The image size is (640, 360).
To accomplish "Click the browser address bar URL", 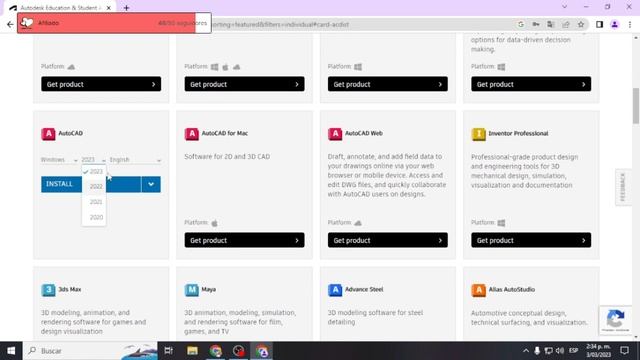I will click(x=280, y=24).
